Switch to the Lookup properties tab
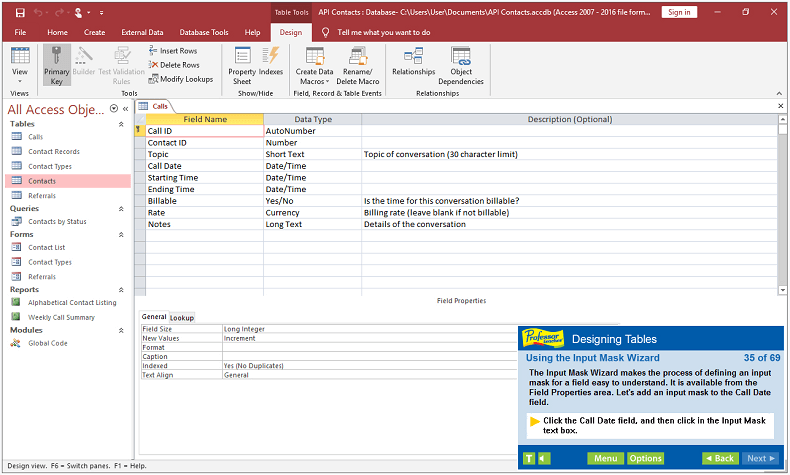Screen dimensions: 790x475 (x=181, y=318)
